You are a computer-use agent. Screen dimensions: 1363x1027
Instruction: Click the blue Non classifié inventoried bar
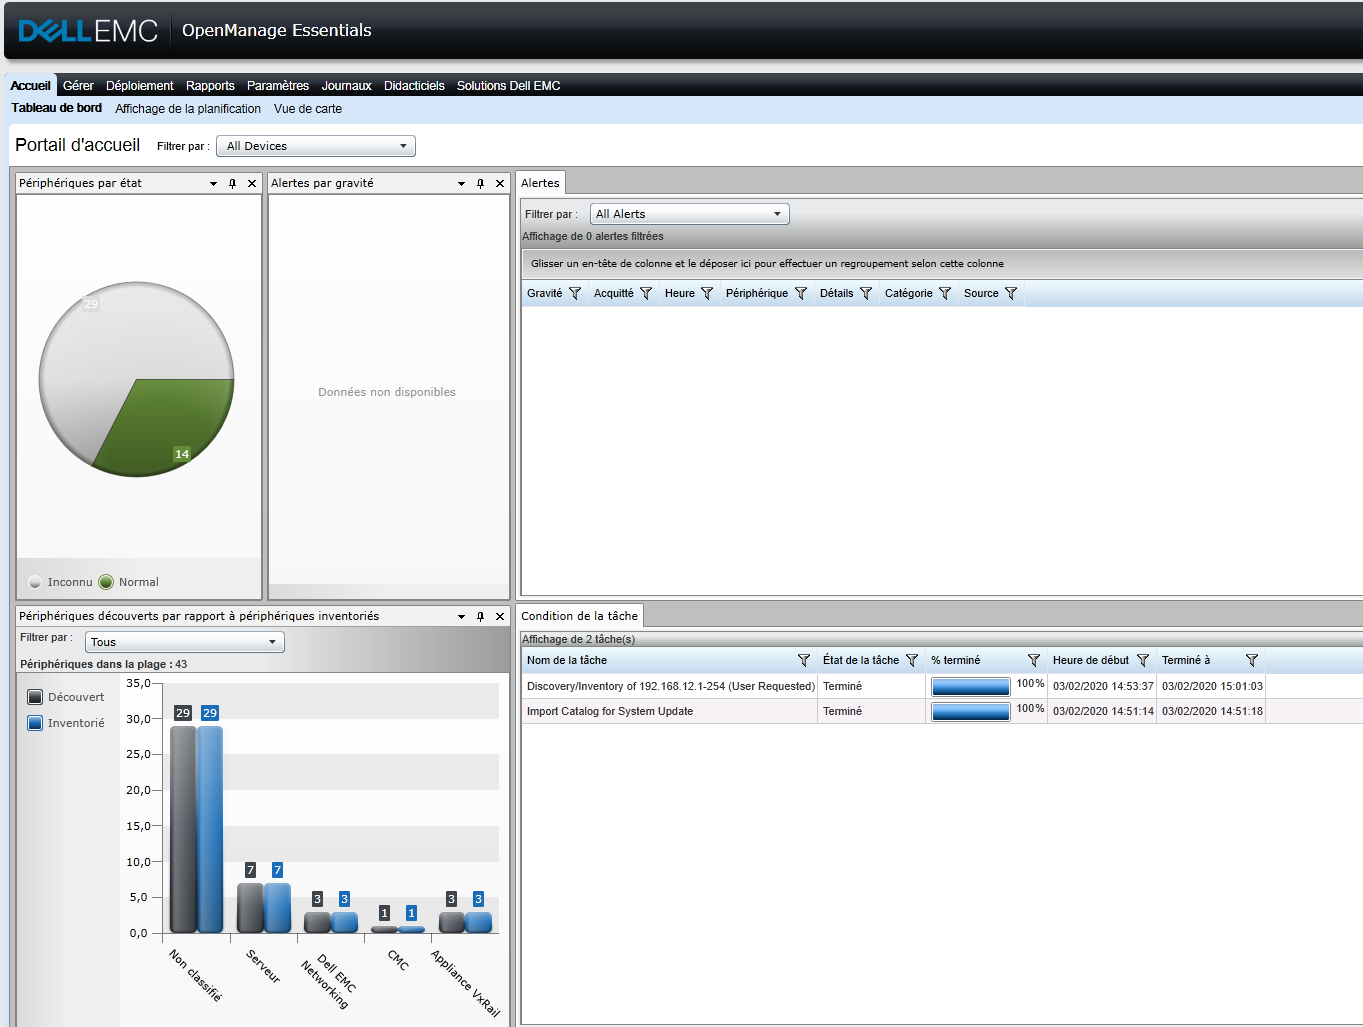[210, 829]
